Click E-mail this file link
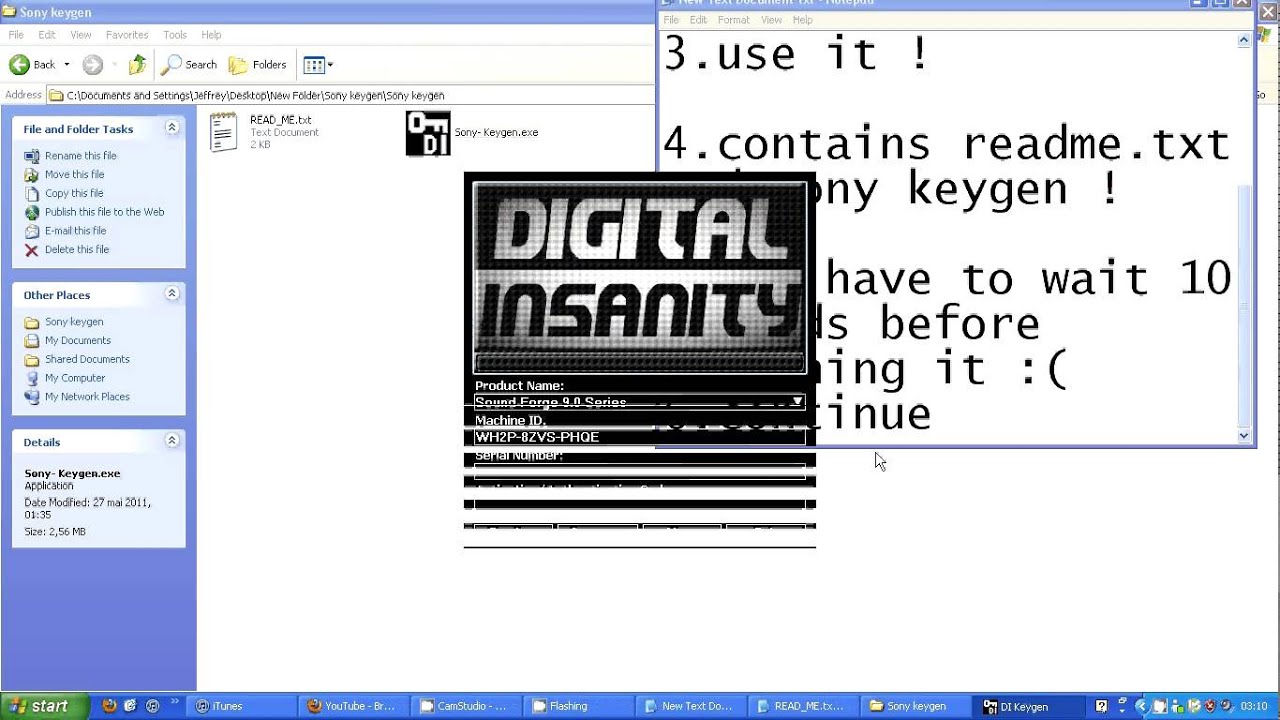Viewport: 1280px width, 720px height. (75, 231)
